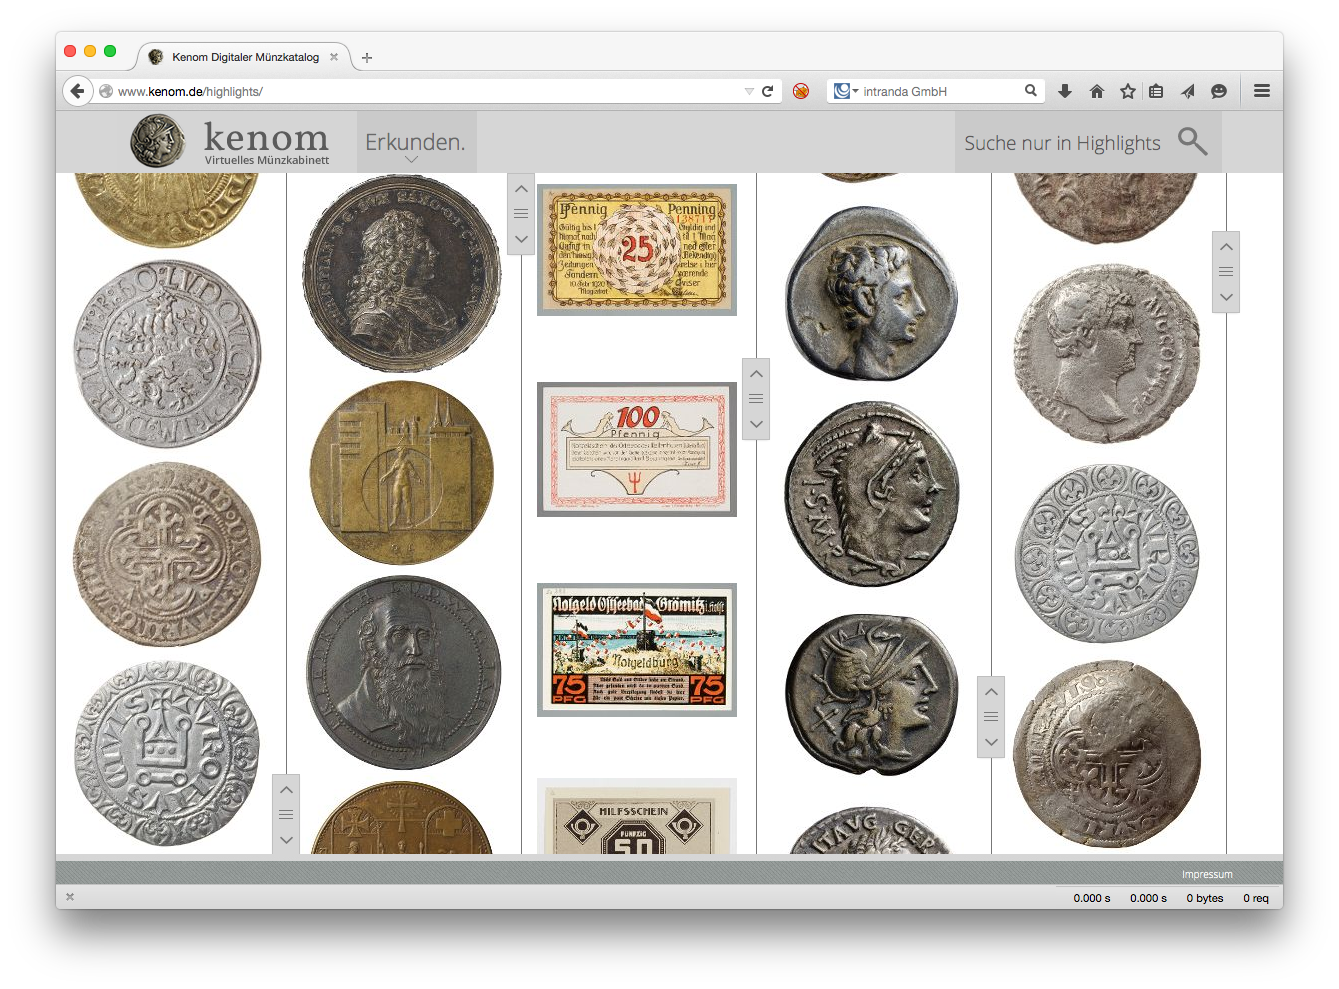Open the Roman coin with elephant-skin headdress
Screen dimensions: 1339x989
[x=872, y=494]
